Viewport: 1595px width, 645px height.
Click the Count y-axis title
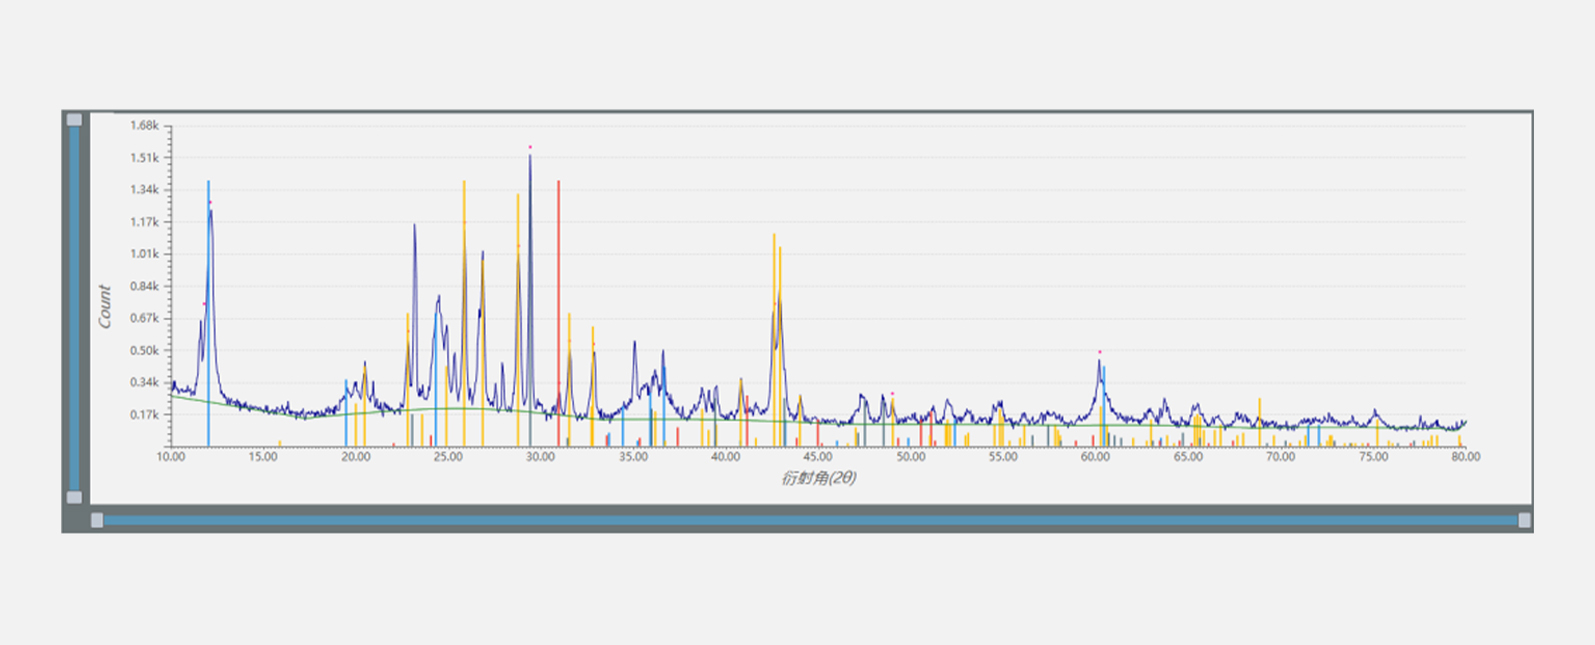(x=104, y=306)
